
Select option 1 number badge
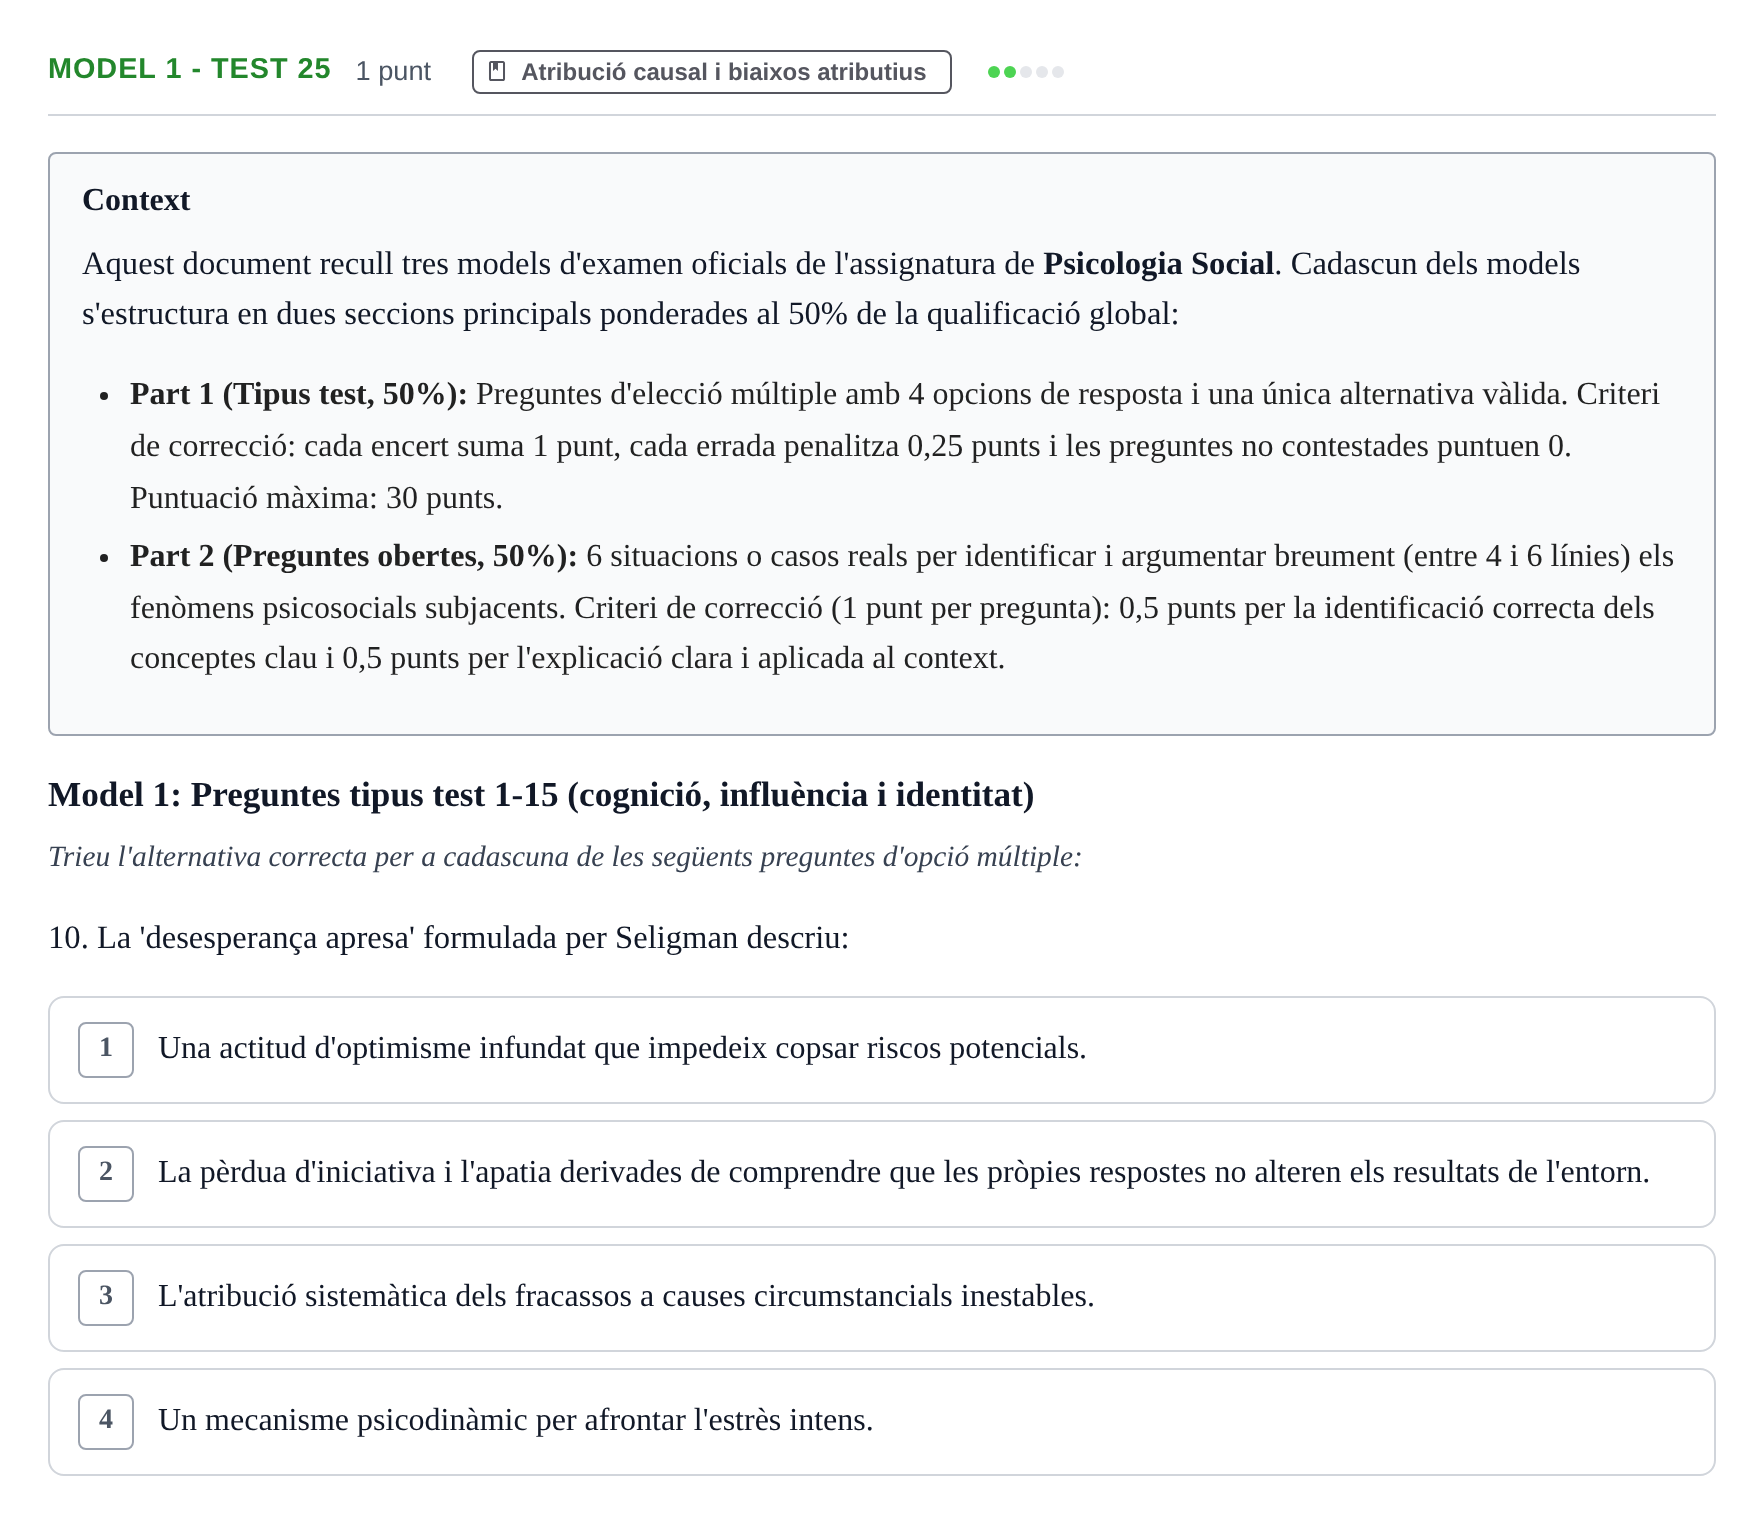pyautogui.click(x=106, y=1049)
